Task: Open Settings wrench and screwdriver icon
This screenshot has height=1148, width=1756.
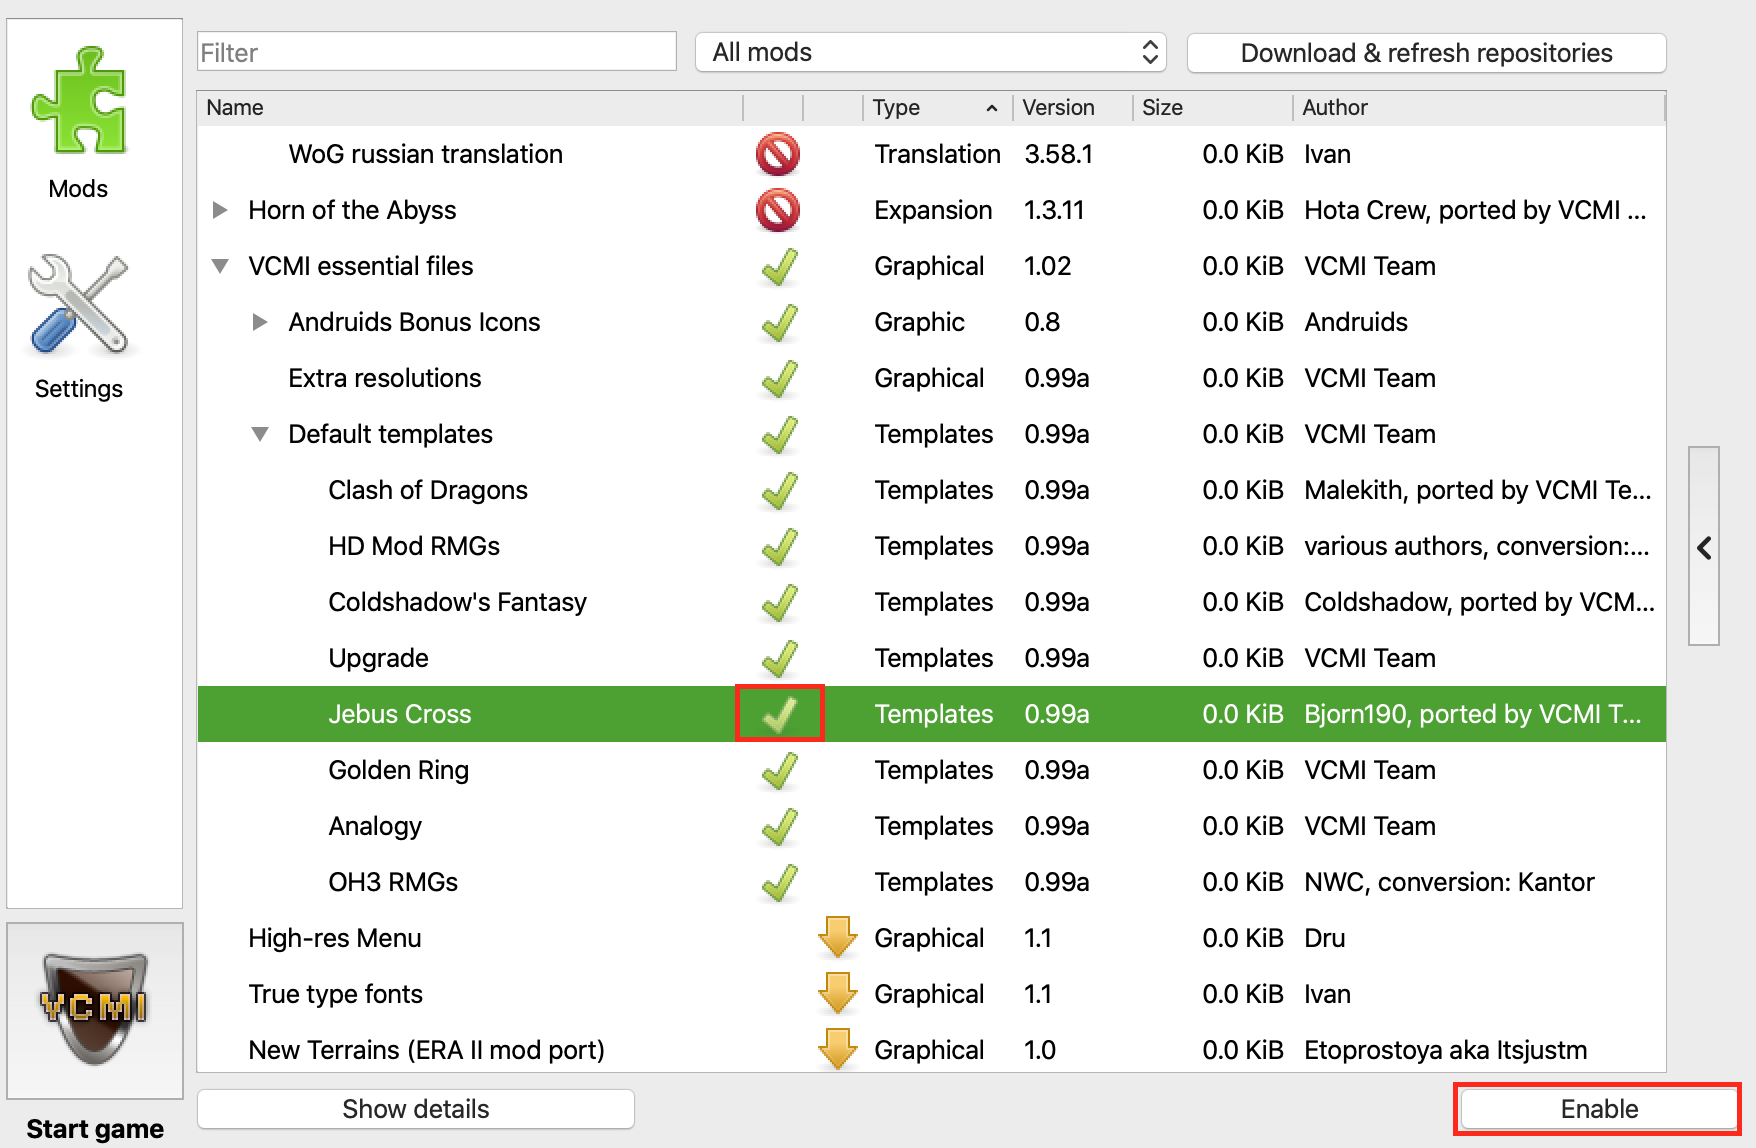Action: pos(79,305)
